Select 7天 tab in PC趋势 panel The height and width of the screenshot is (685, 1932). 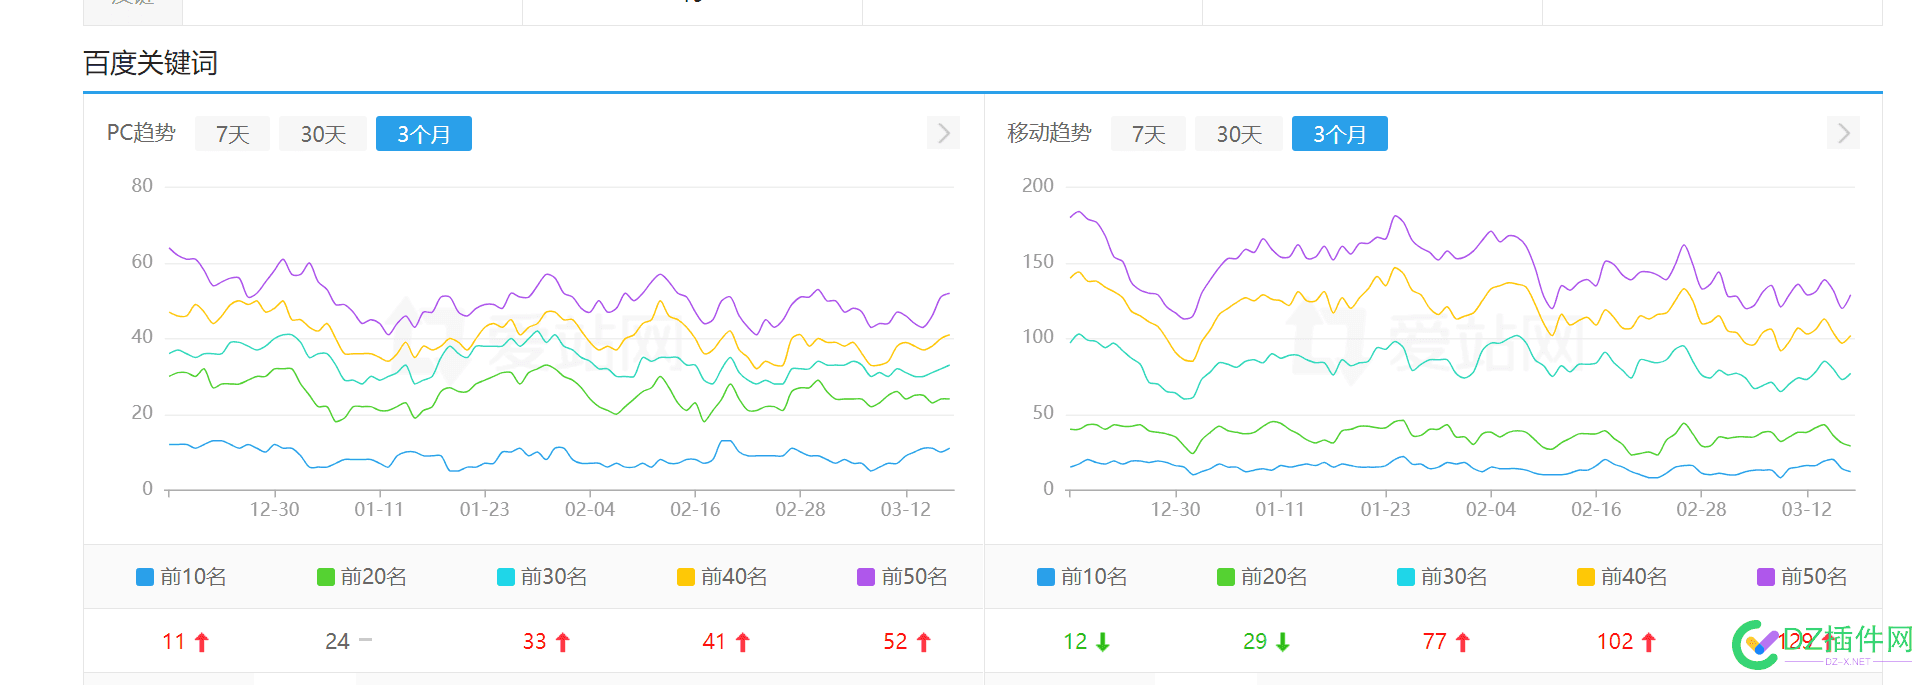point(232,134)
